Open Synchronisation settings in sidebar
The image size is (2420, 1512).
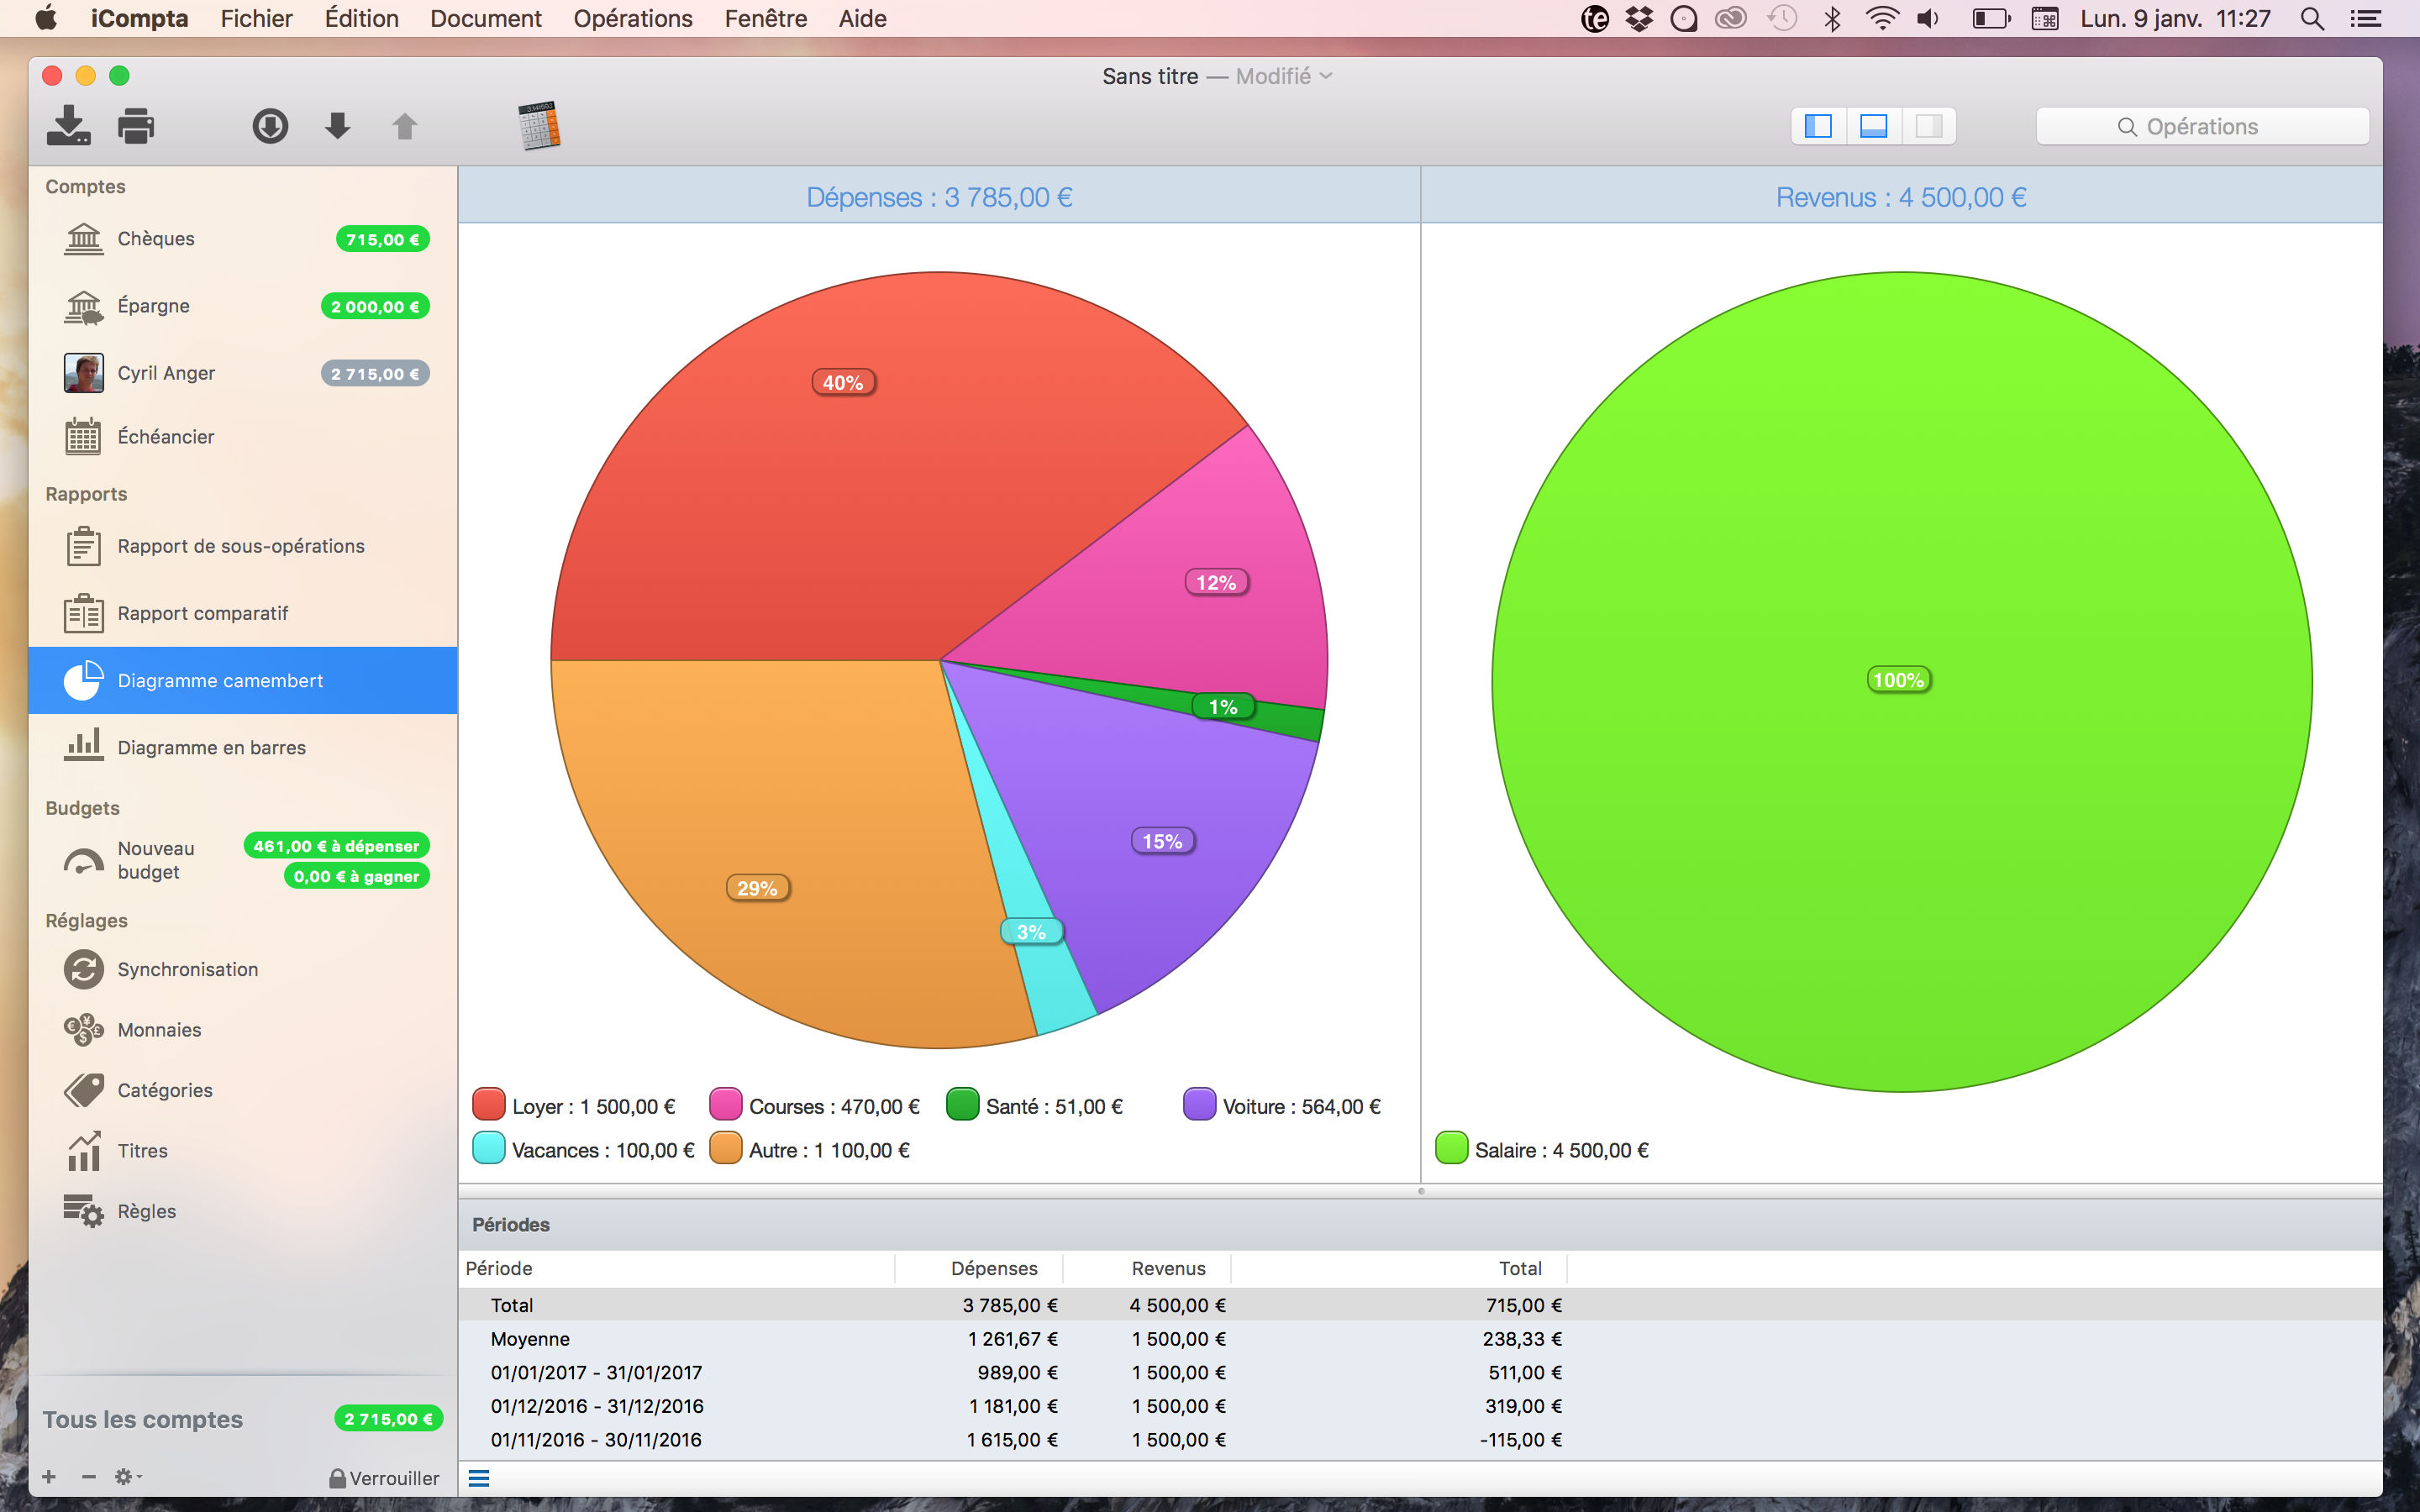click(x=187, y=969)
